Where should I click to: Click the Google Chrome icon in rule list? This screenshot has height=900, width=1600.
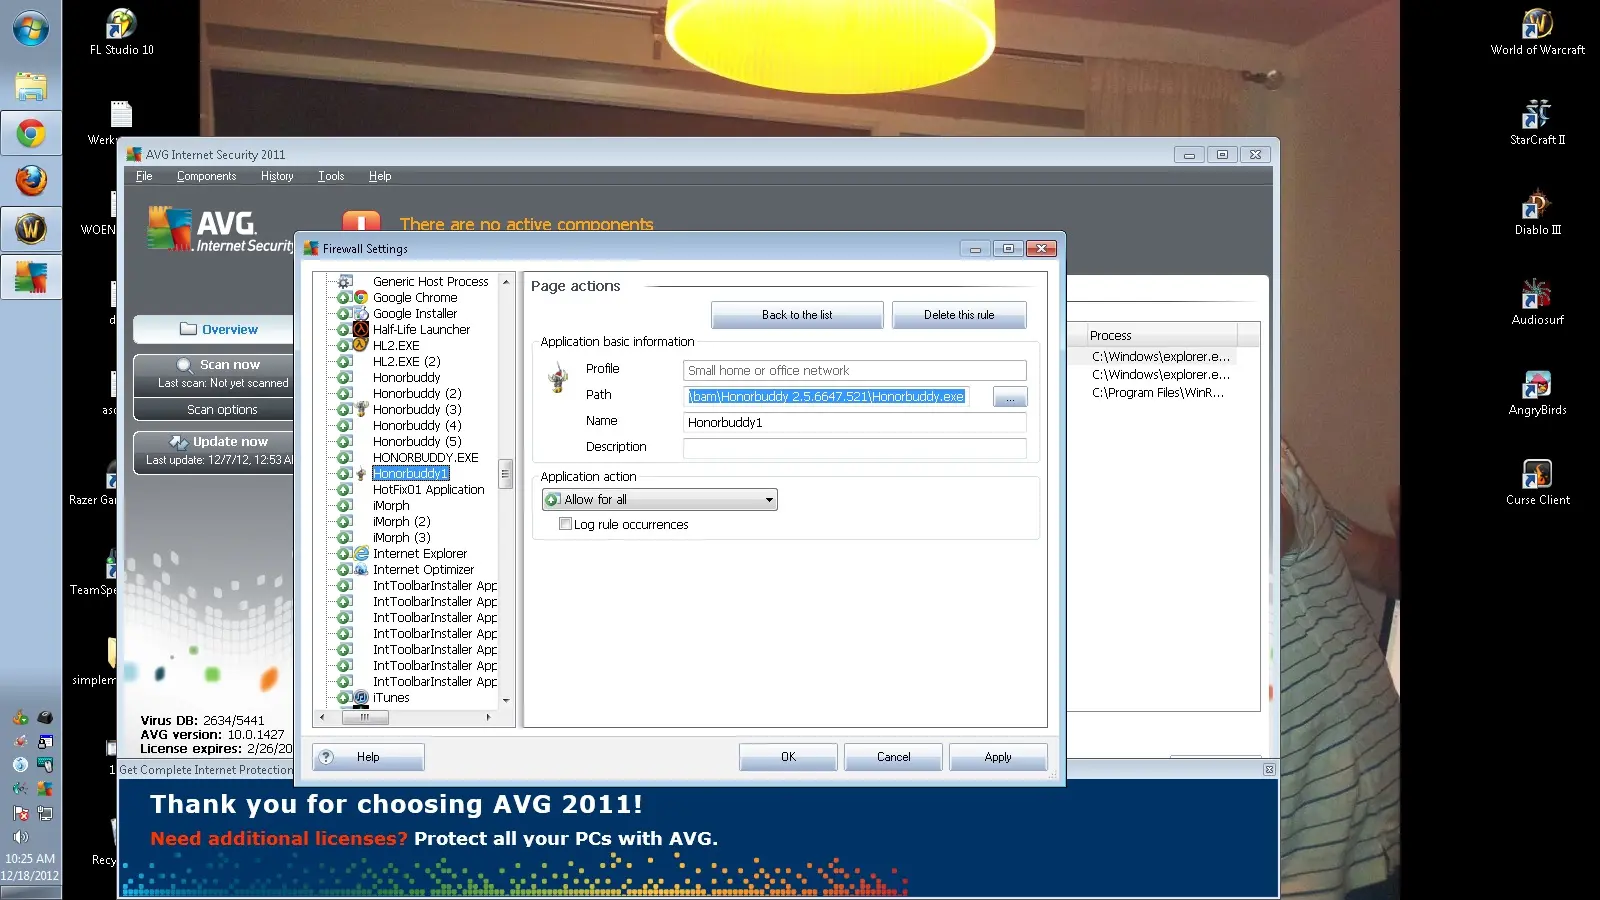tap(361, 298)
